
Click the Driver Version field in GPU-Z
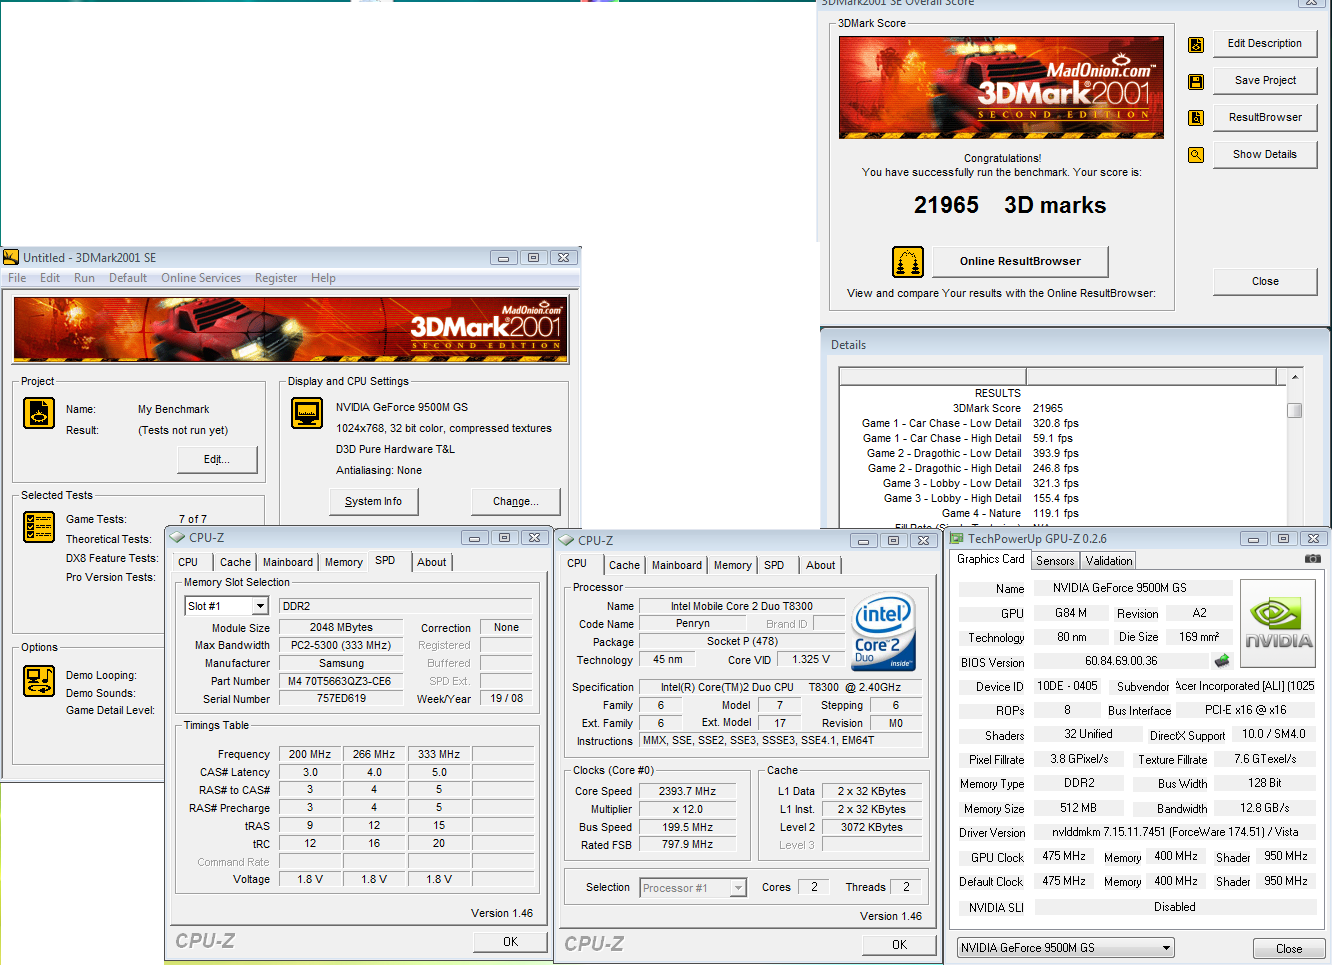tap(1175, 832)
